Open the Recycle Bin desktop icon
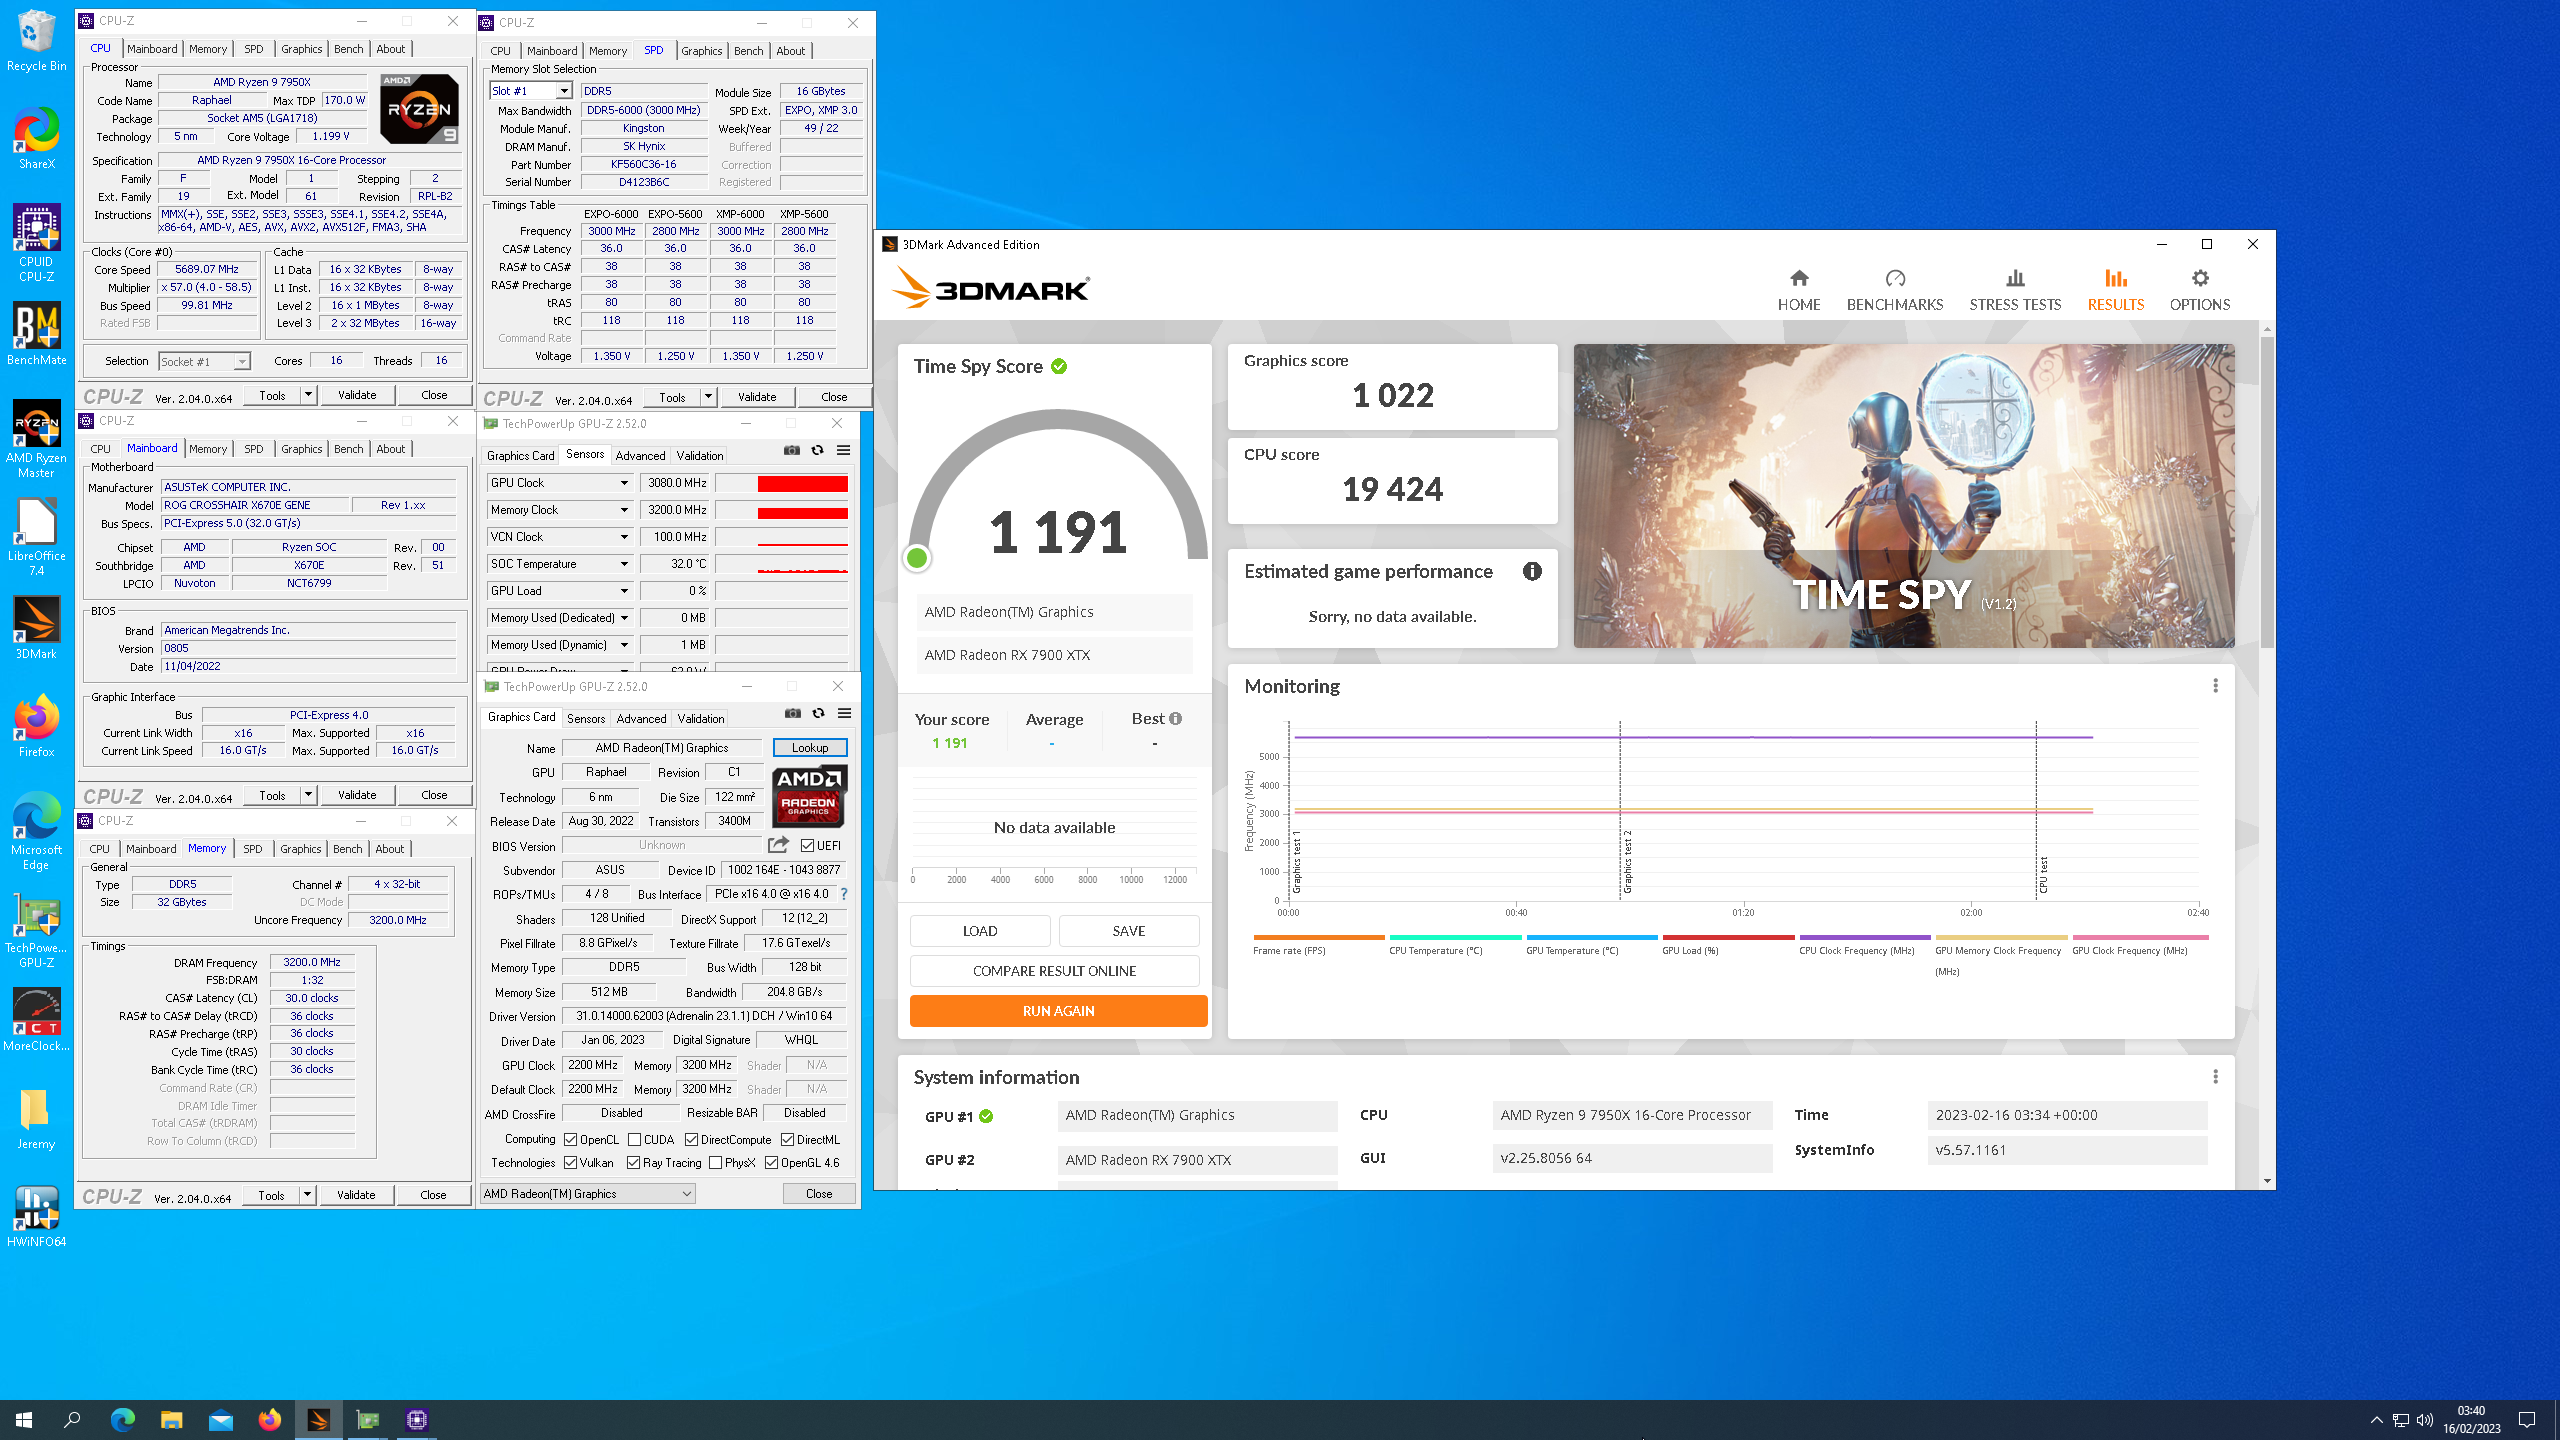 [36, 40]
